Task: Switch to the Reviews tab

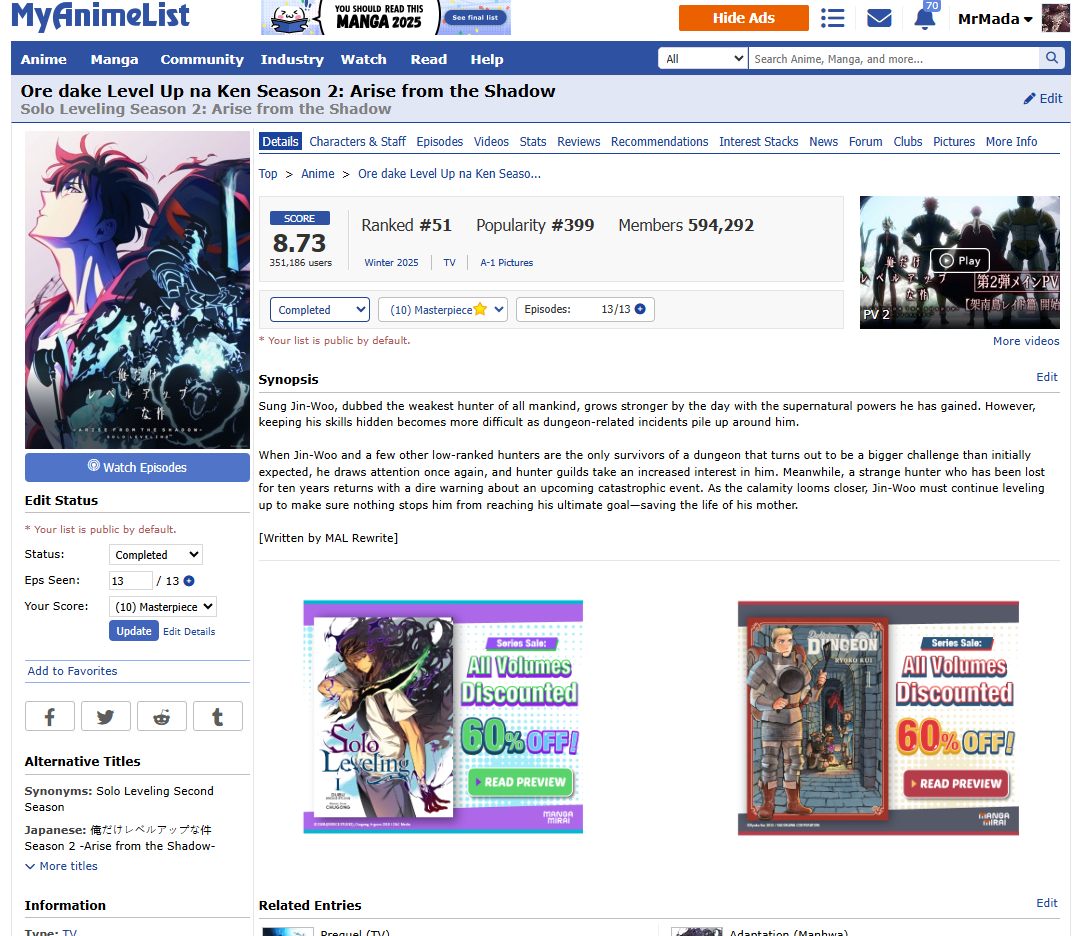Action: click(579, 141)
